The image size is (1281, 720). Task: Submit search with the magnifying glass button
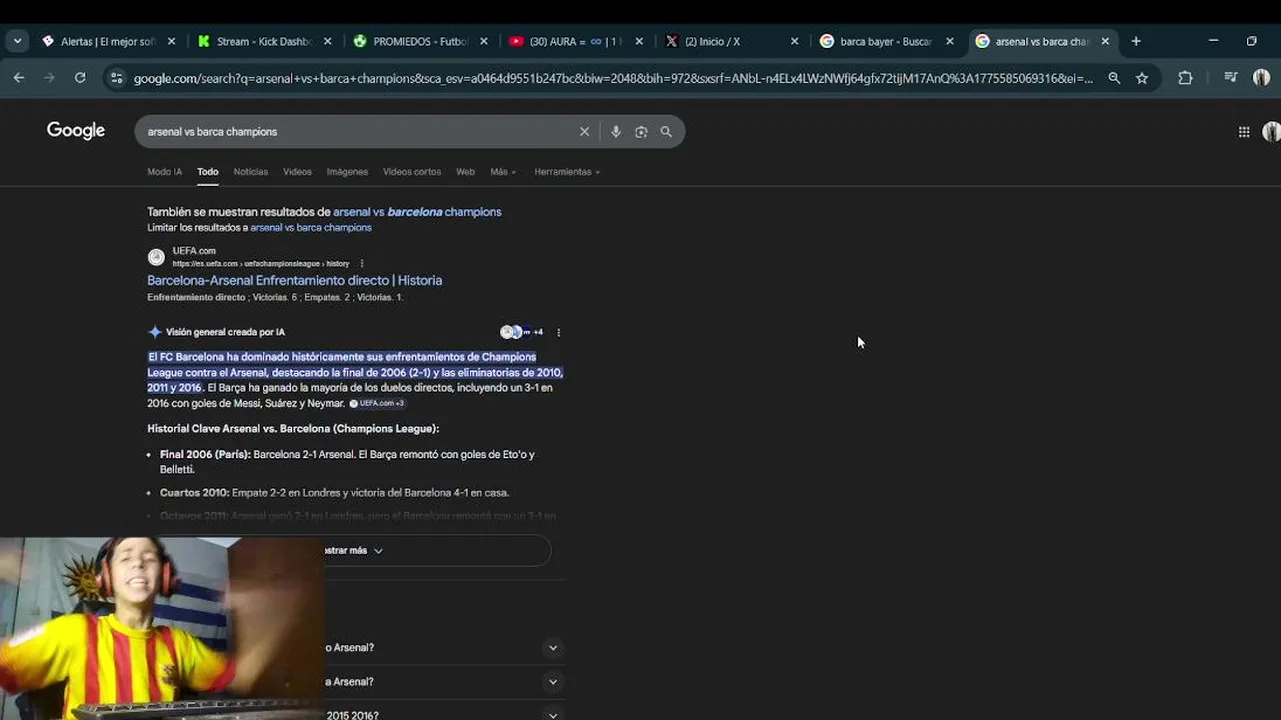pos(666,132)
